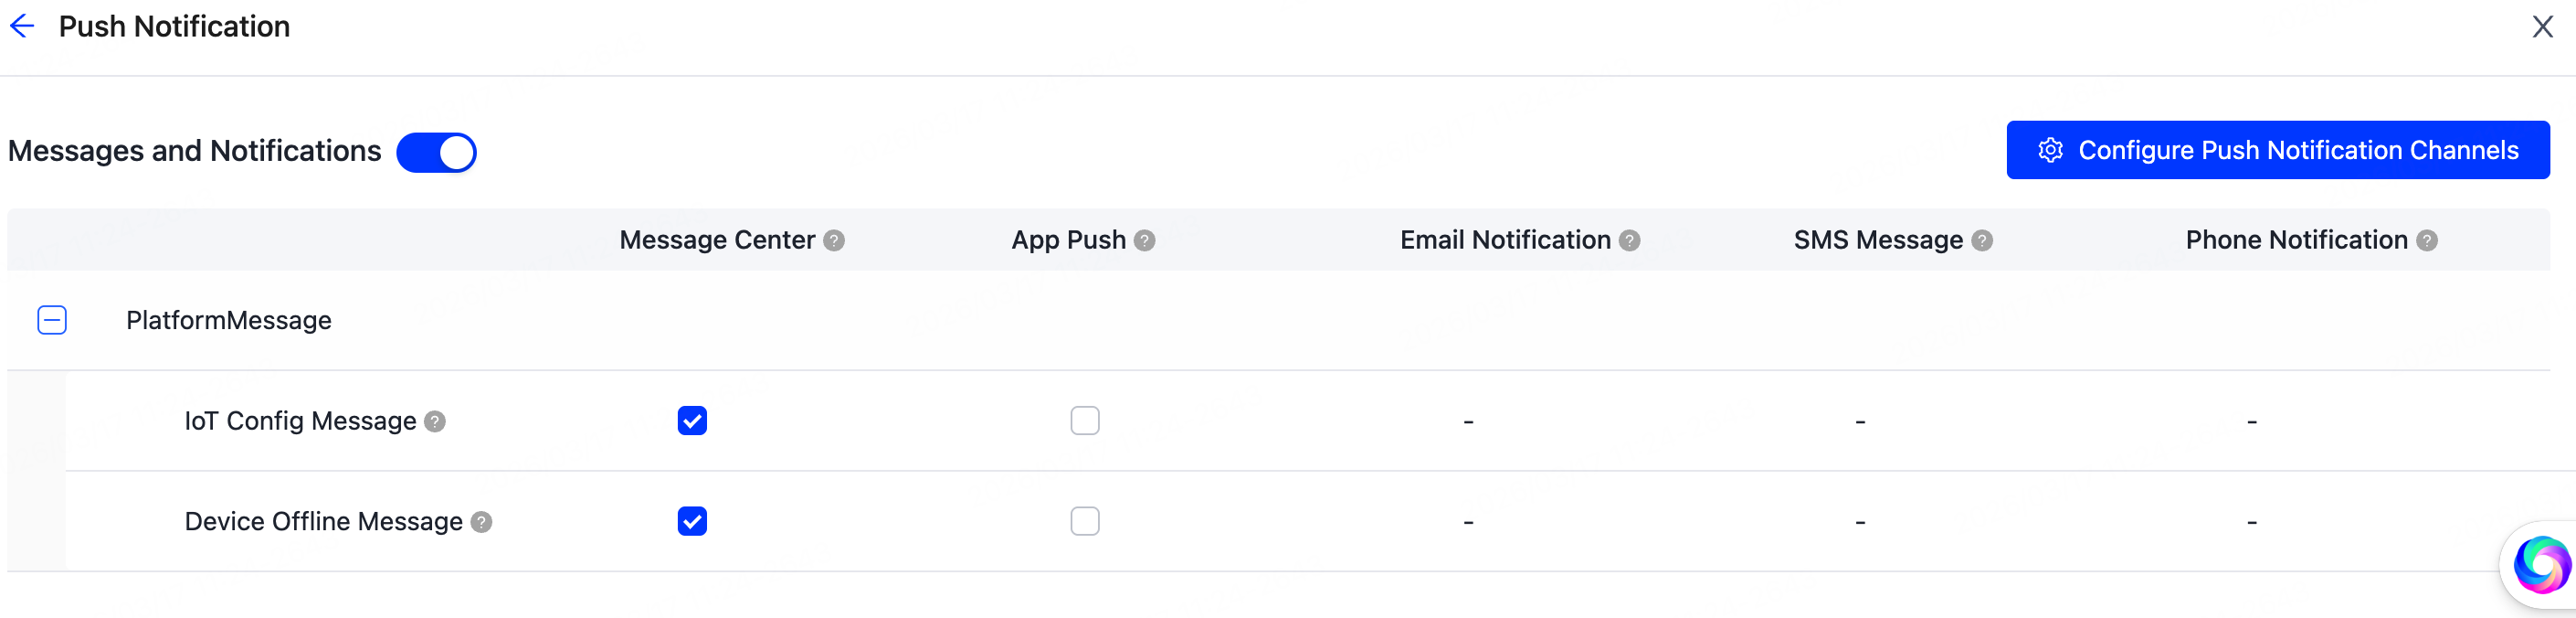The height and width of the screenshot is (618, 2576).
Task: Click the Push Notification title
Action: [174, 27]
